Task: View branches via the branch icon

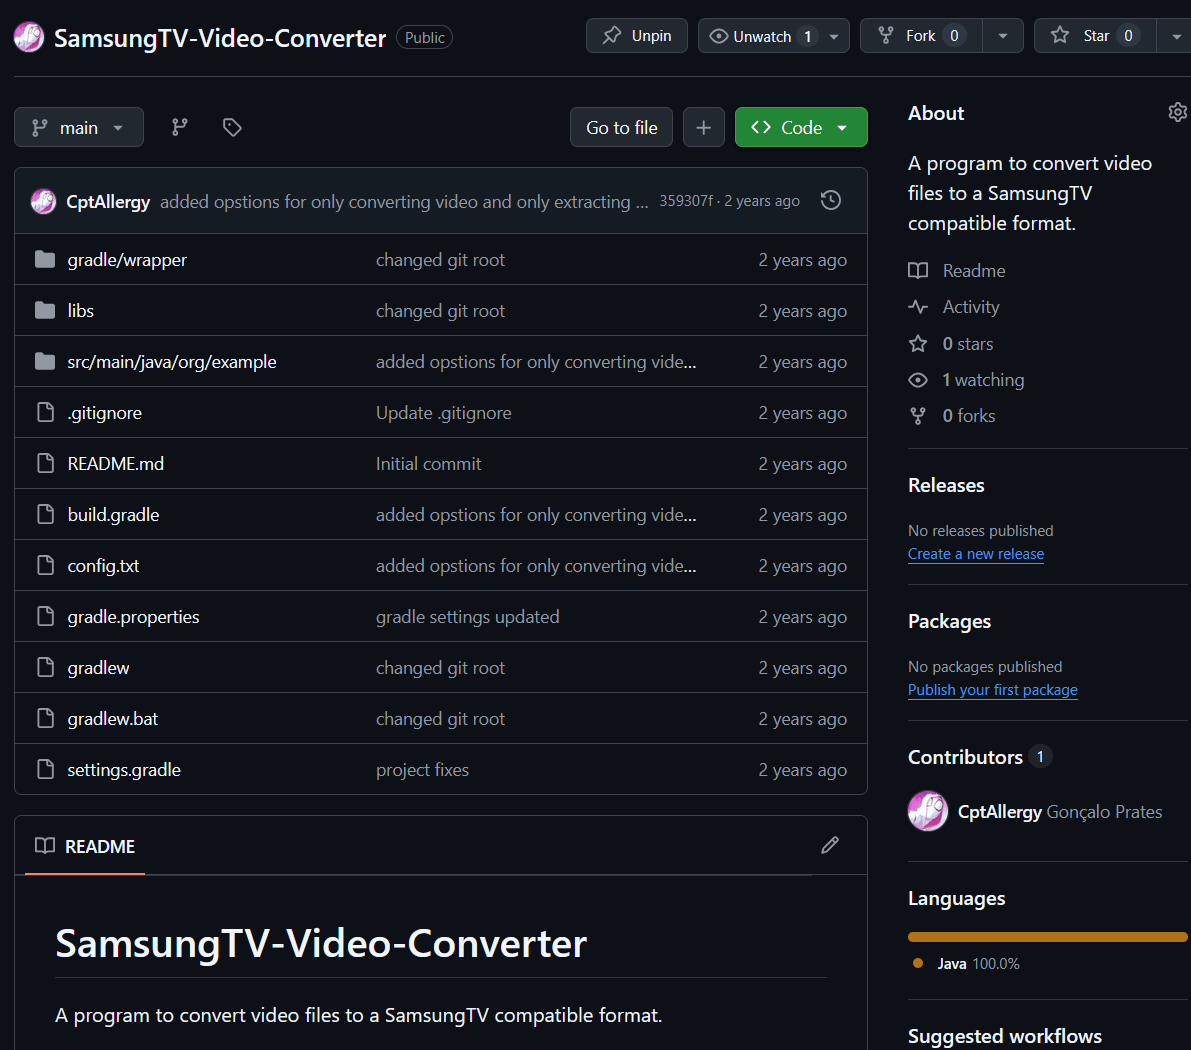Action: (x=179, y=127)
